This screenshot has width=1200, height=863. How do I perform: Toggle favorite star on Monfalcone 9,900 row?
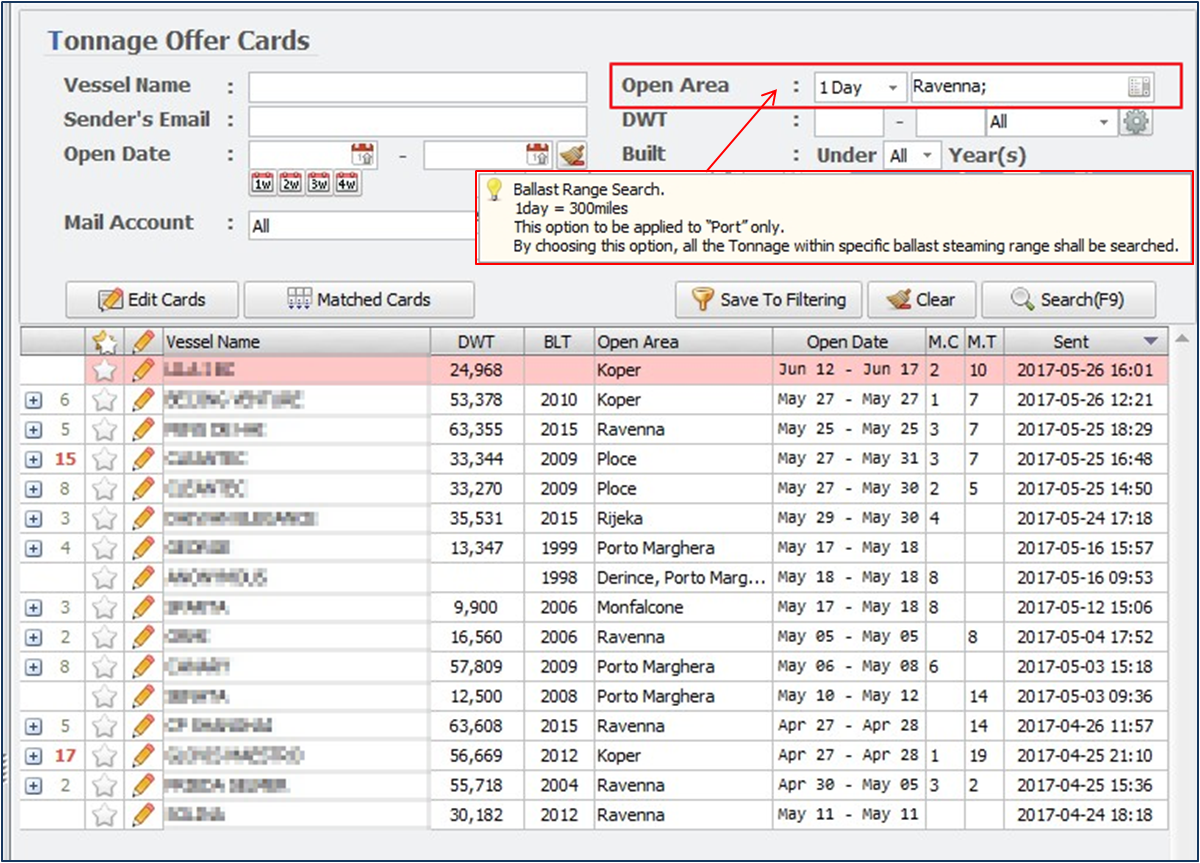pos(104,607)
